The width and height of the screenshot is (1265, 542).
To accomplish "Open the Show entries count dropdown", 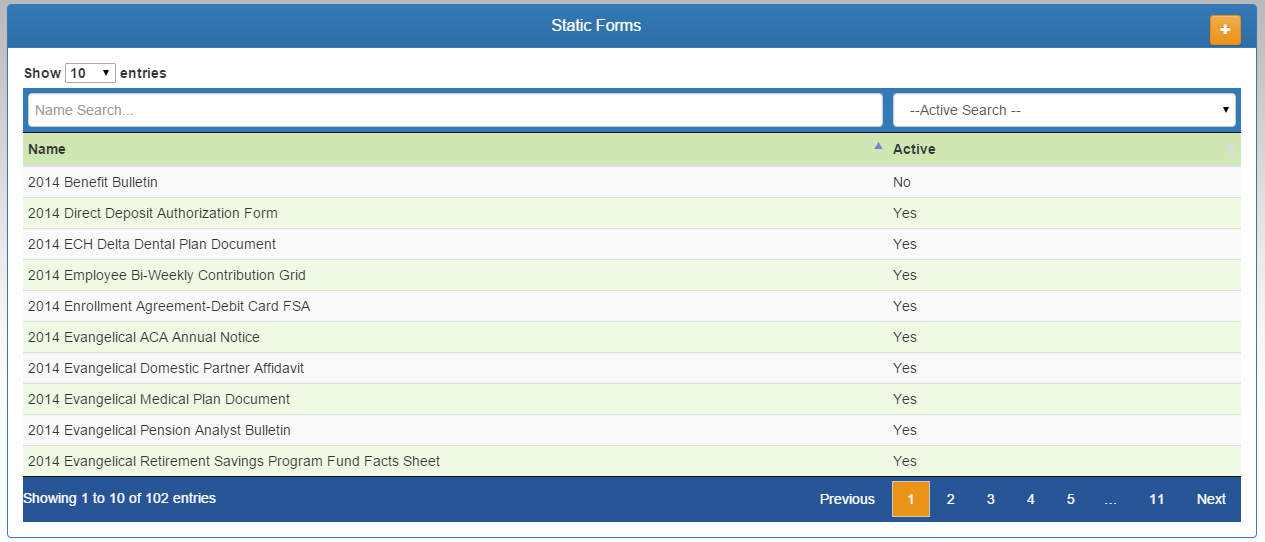I will [90, 73].
